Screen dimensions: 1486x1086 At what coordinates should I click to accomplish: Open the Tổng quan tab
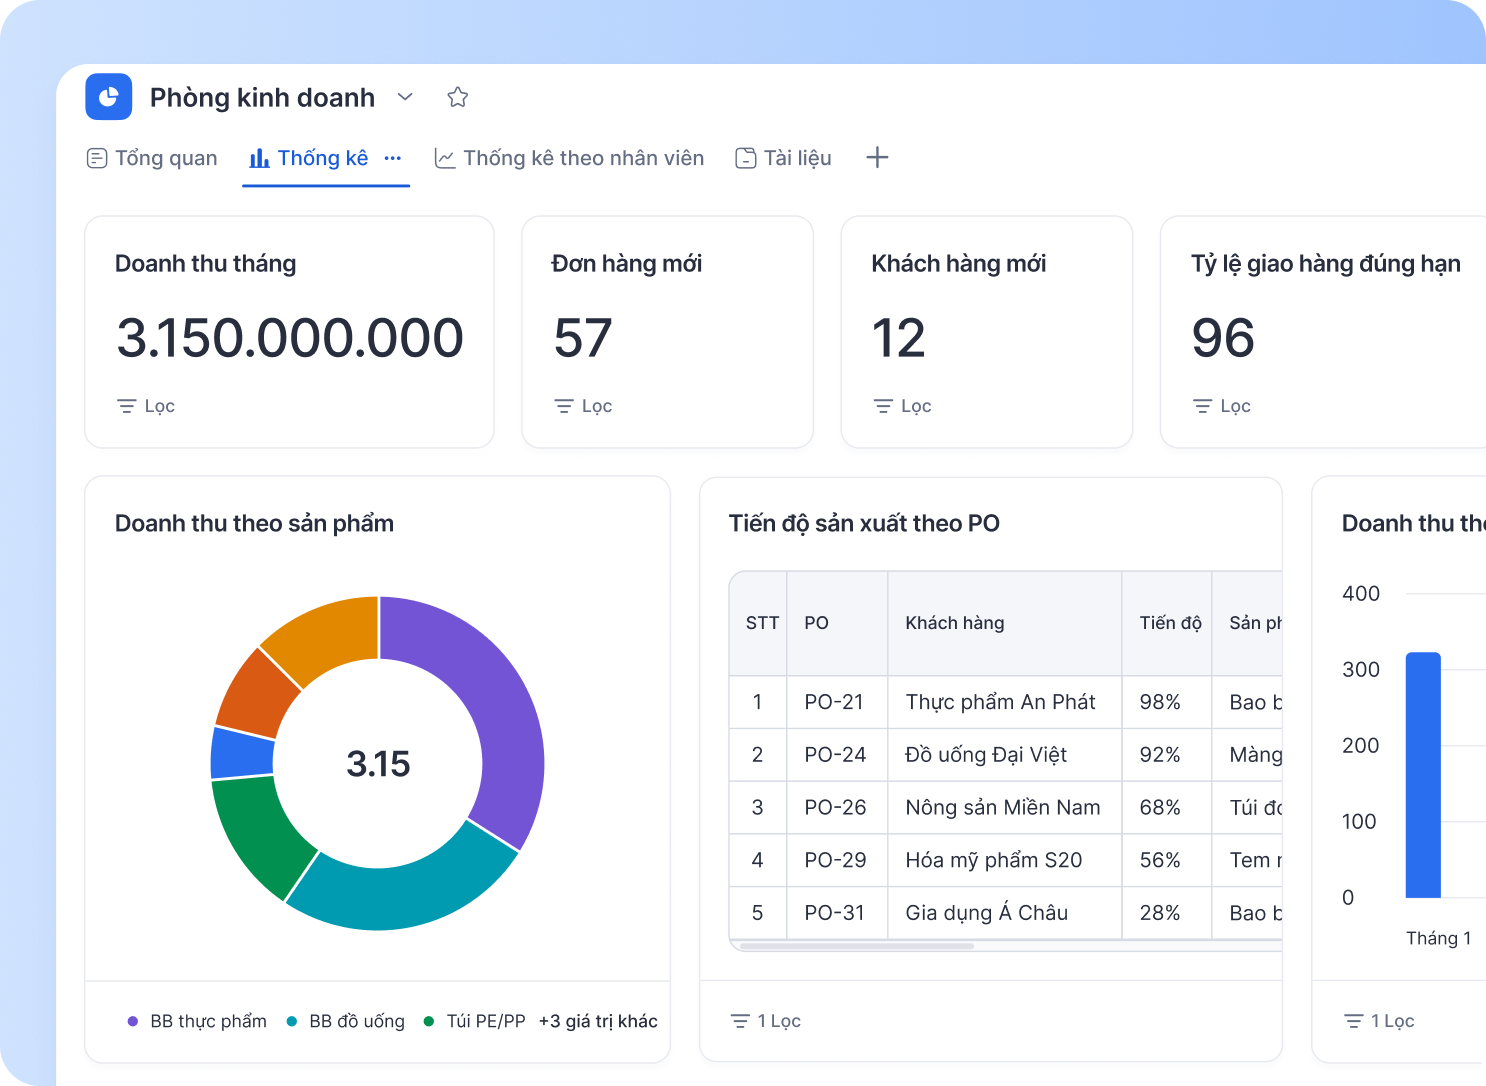coord(152,158)
